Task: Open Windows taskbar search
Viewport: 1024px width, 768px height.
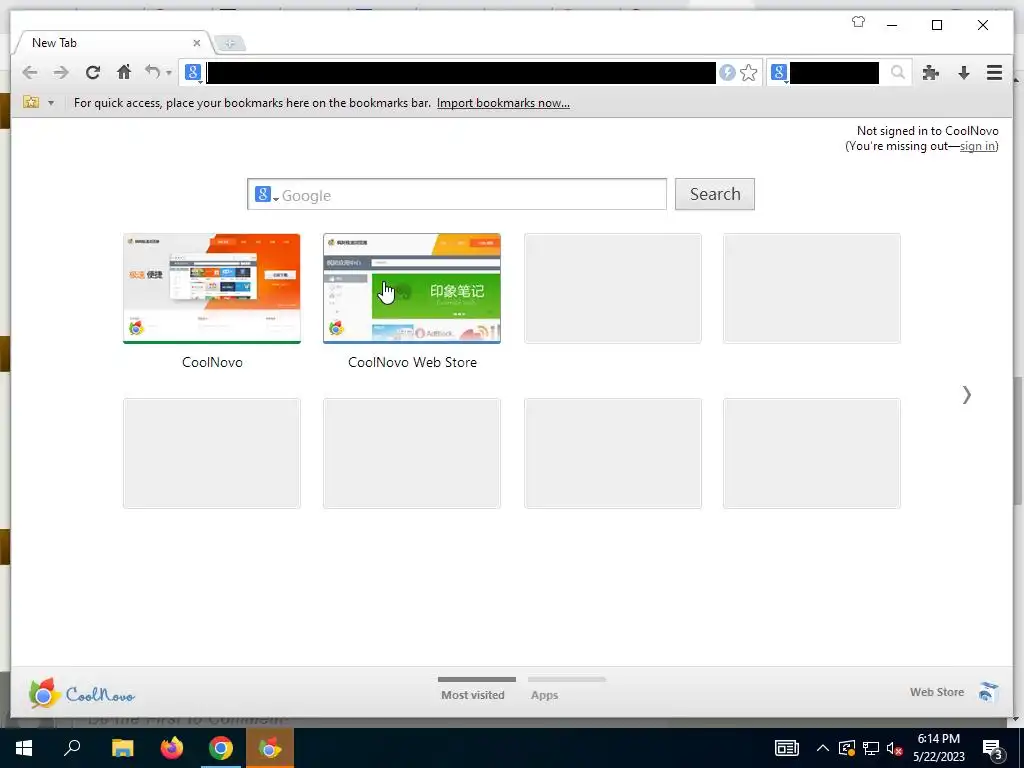Action: click(x=72, y=748)
